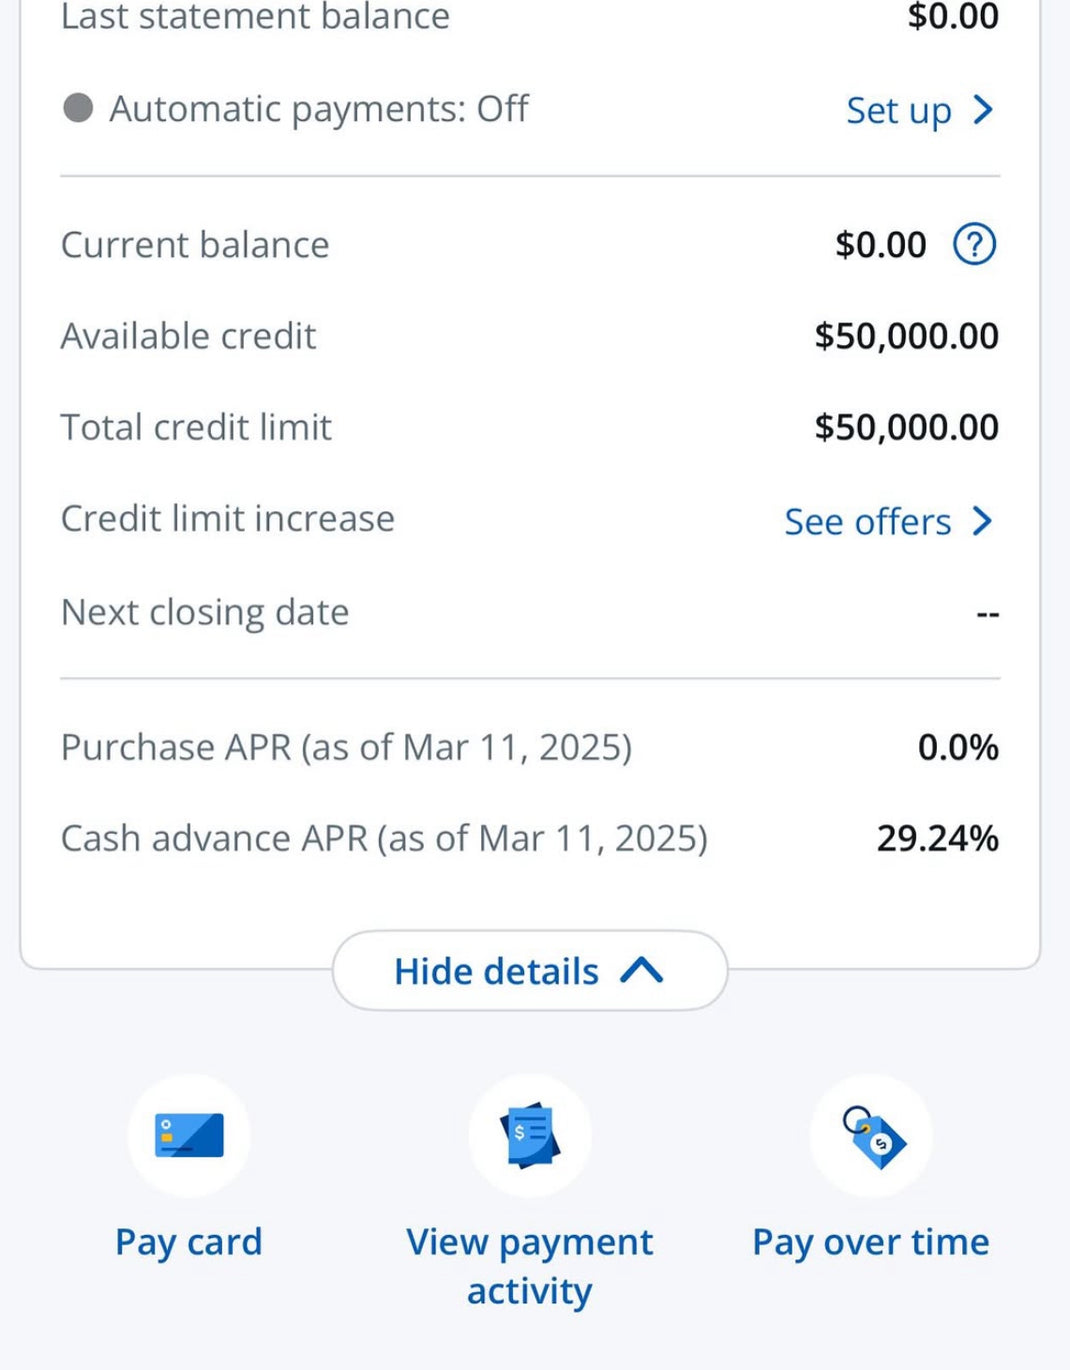This screenshot has width=1070, height=1370.
Task: Tap the chevron arrow beside Set up
Action: pyautogui.click(x=983, y=109)
